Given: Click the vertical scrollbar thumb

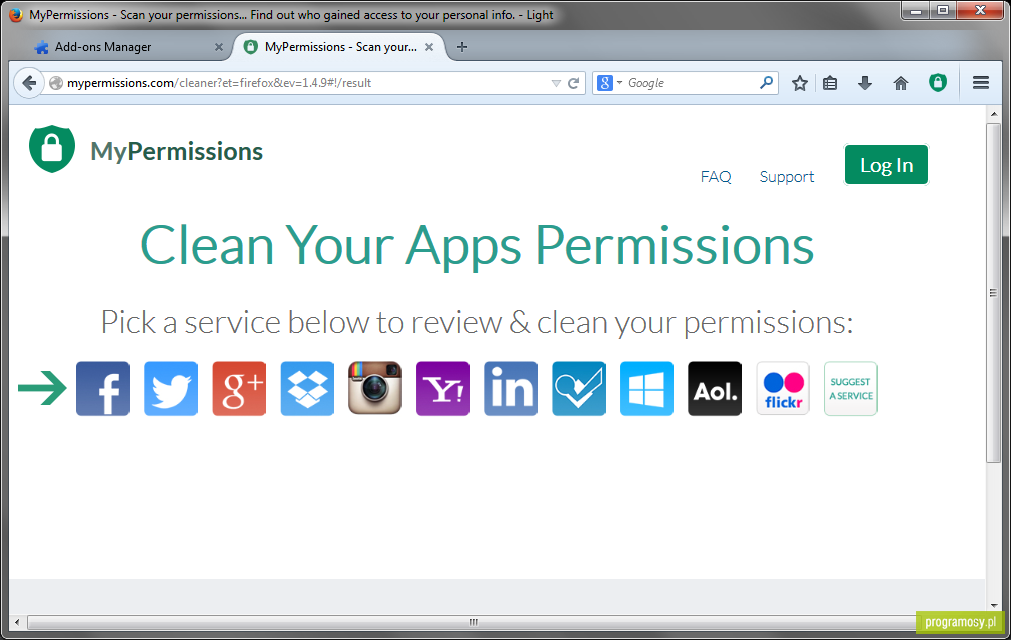Looking at the screenshot, I should click(993, 293).
